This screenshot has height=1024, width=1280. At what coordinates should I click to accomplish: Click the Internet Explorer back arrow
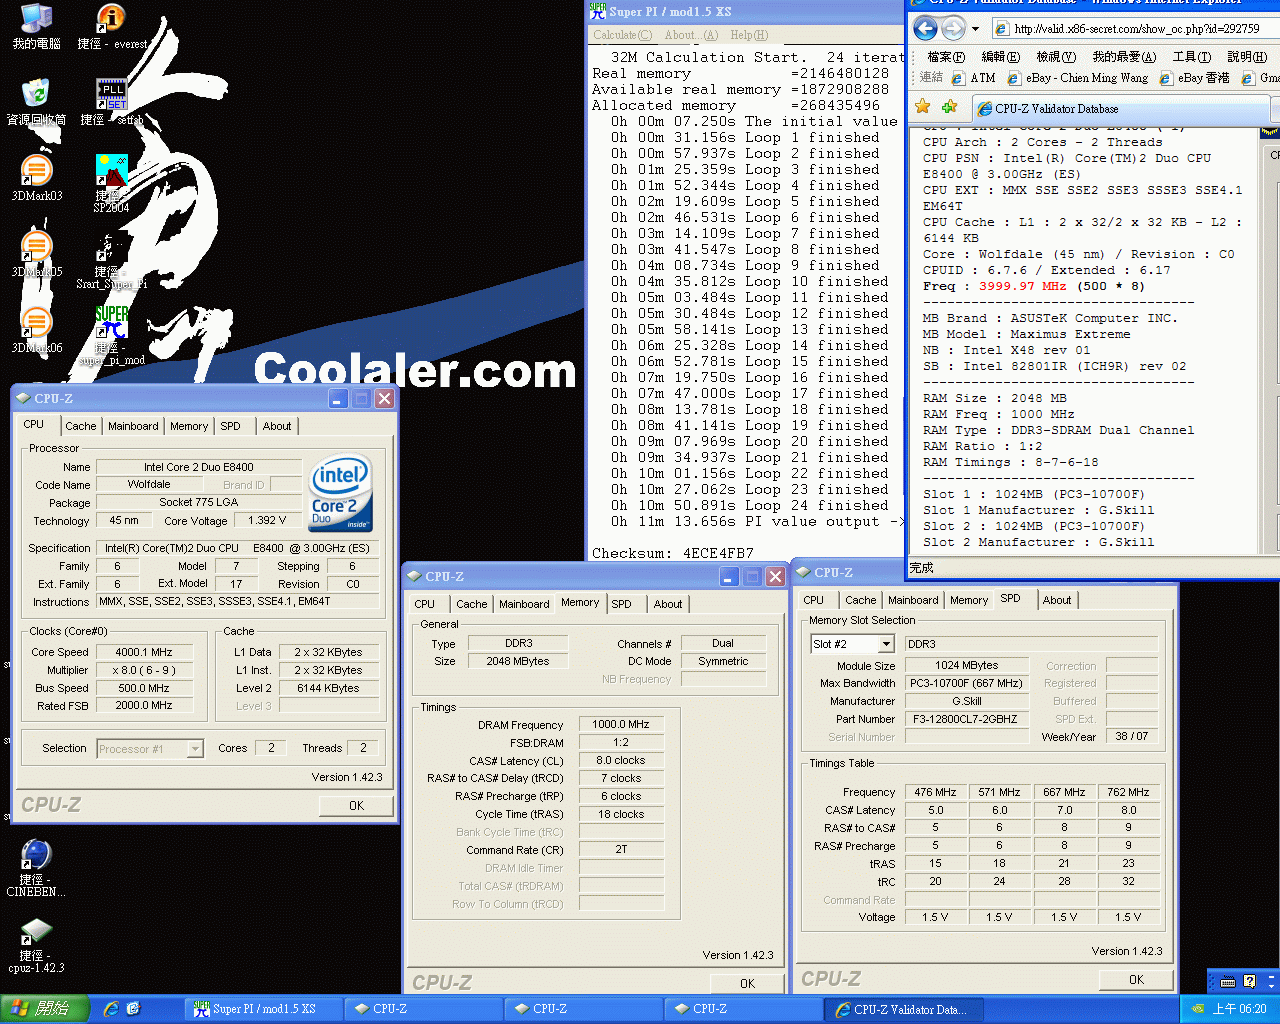926,29
